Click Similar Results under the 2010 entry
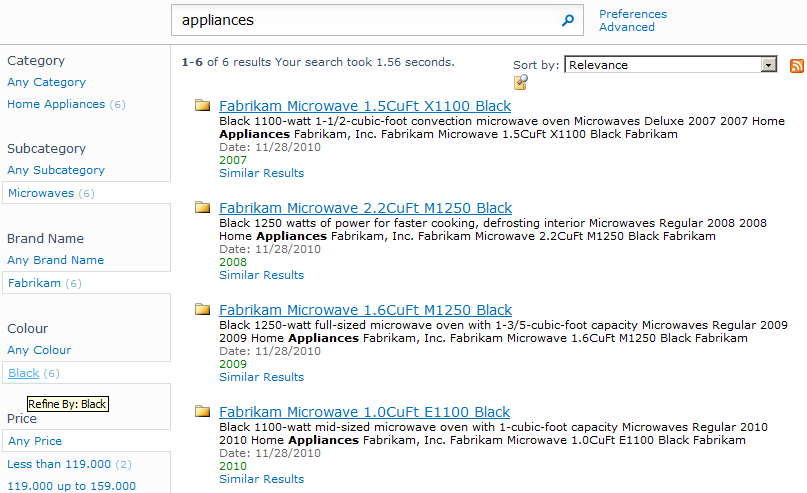Screen dimensions: 807x493 click(x=261, y=479)
